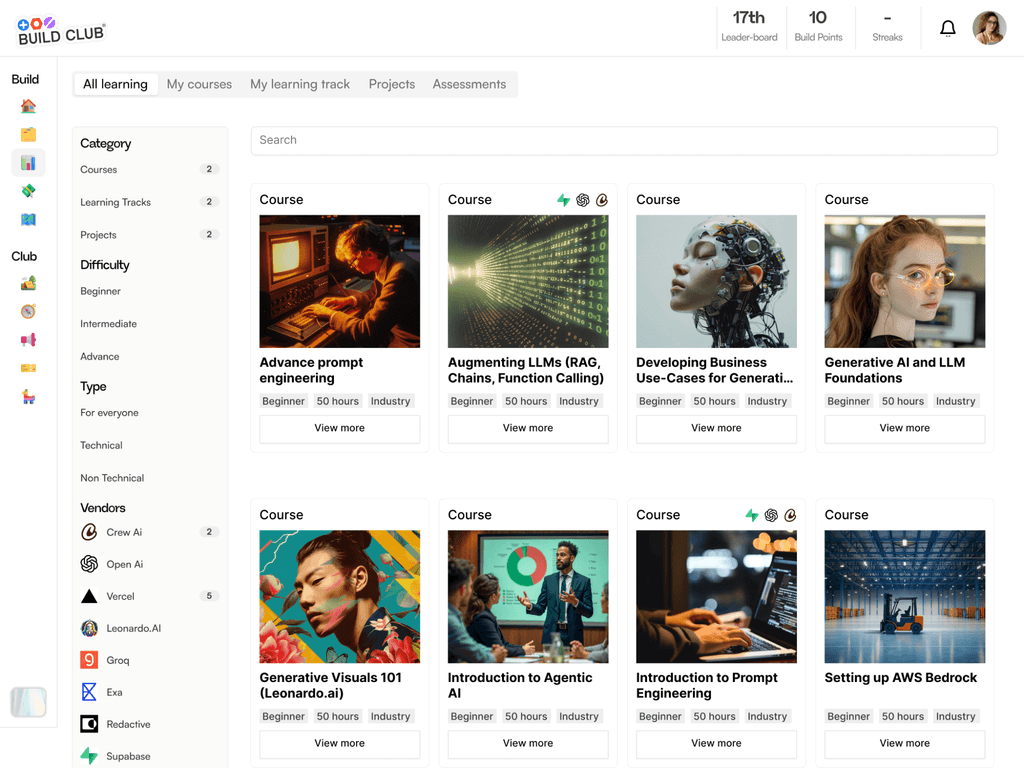Click the Search input field
Screen dimensions: 1024x768
[624, 140]
